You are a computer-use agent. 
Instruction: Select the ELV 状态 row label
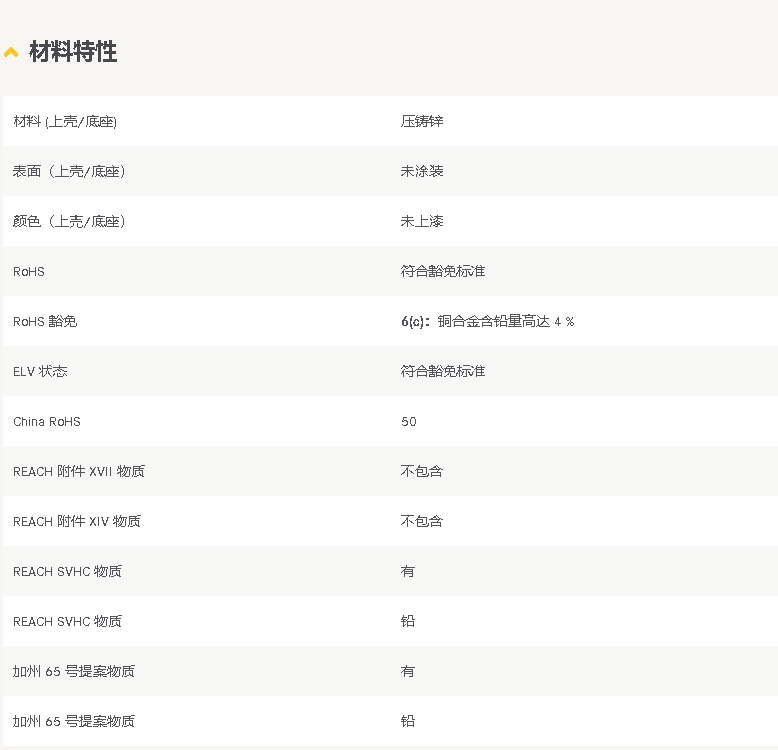[40, 372]
